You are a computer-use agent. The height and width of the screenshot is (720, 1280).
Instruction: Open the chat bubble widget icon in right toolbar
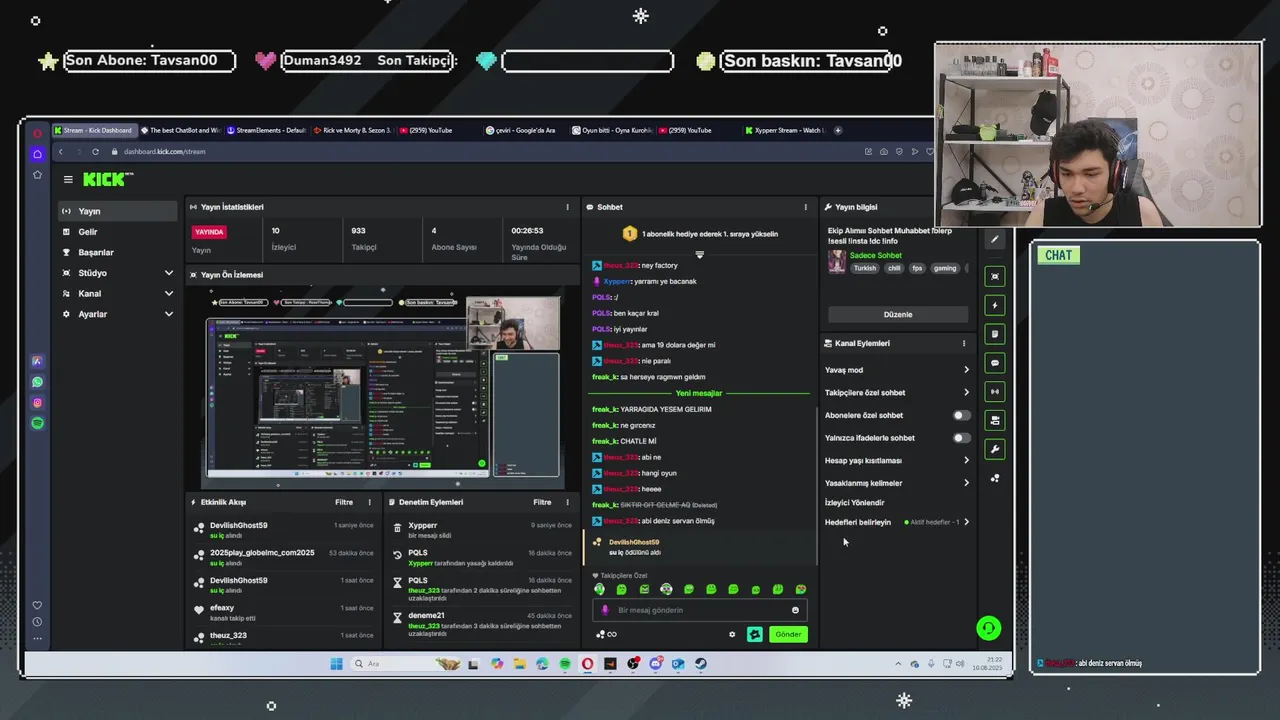pos(994,363)
